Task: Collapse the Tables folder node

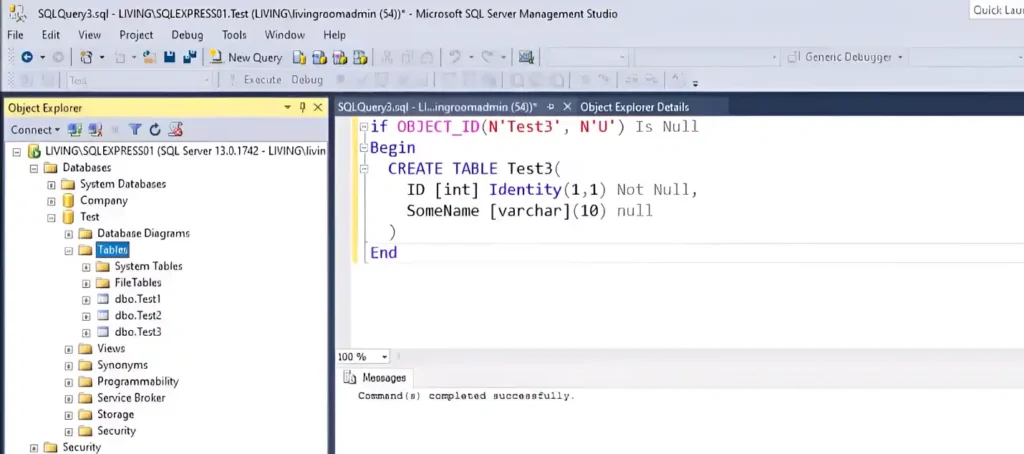Action: coord(69,250)
